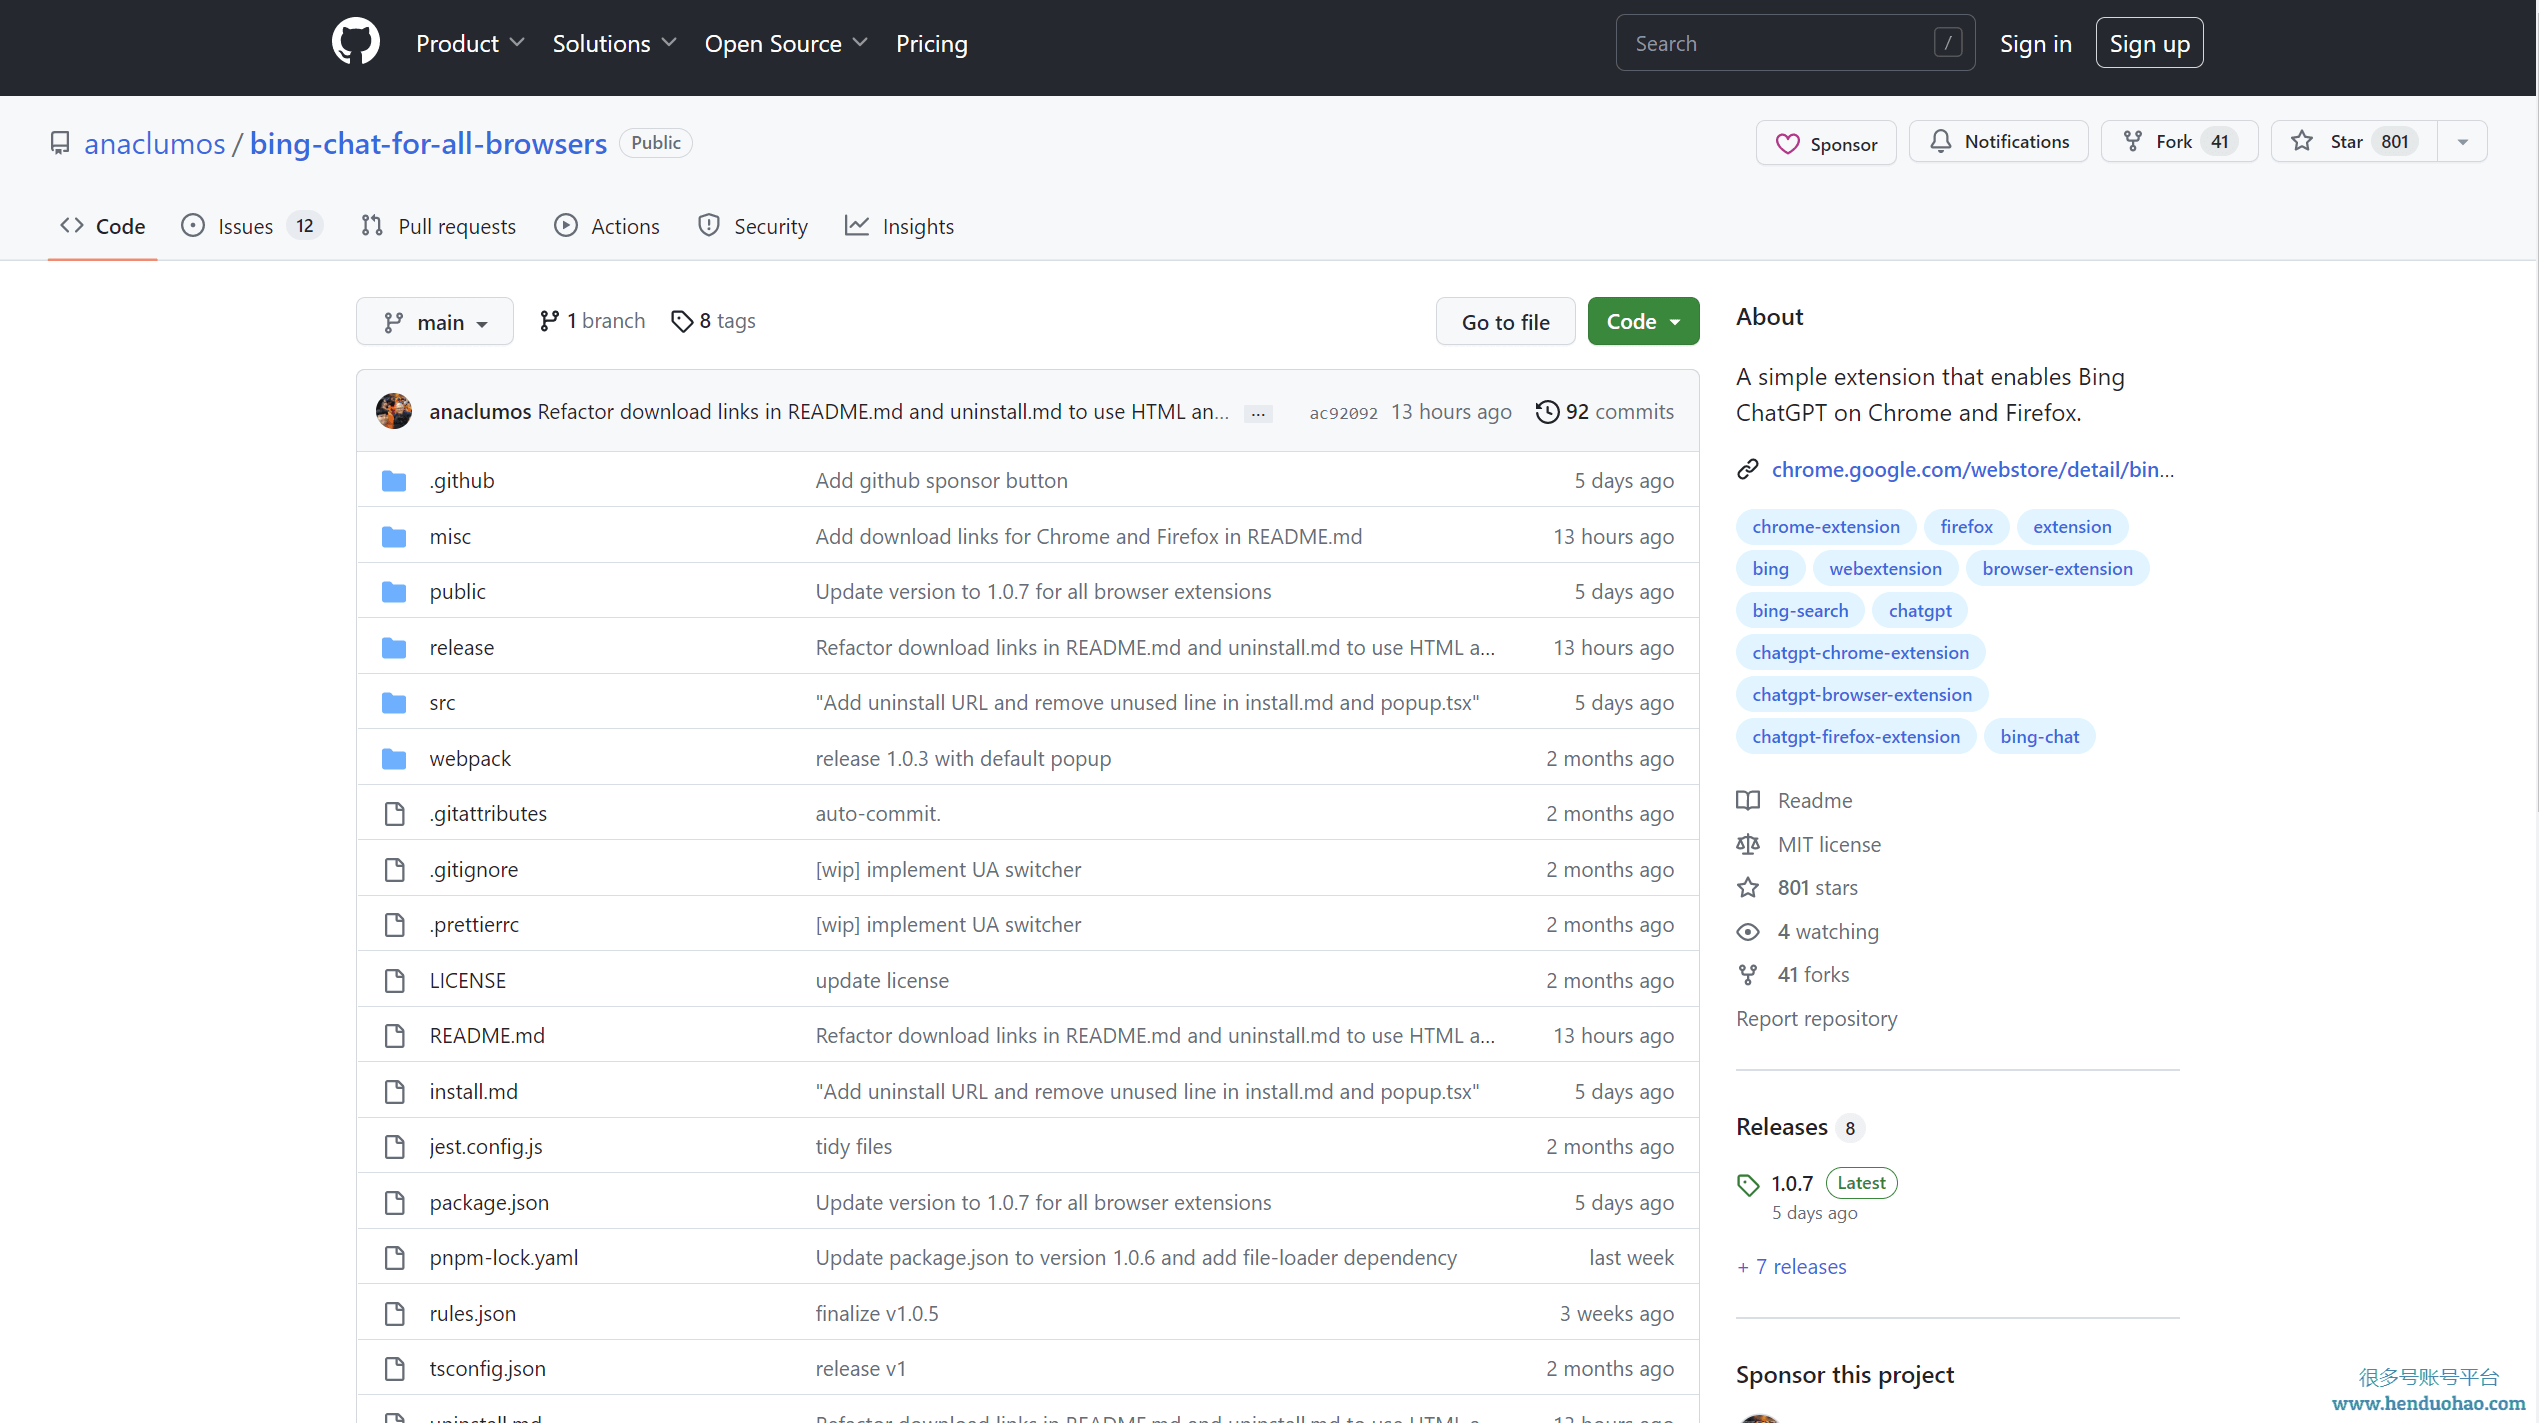
Task: Open the Releases heading link
Action: point(1800,1127)
